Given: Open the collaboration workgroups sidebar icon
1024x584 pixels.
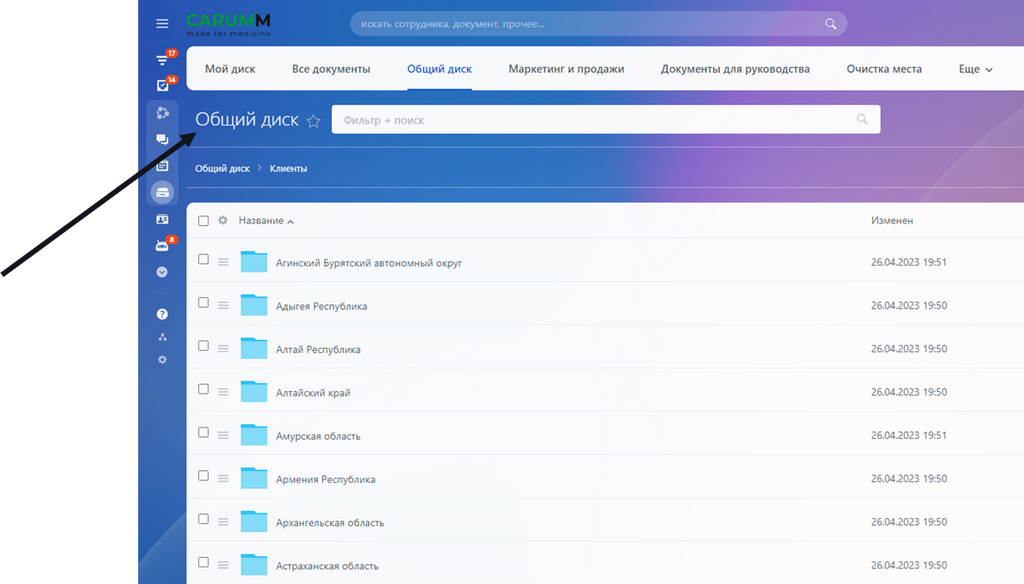Looking at the screenshot, I should point(163,113).
